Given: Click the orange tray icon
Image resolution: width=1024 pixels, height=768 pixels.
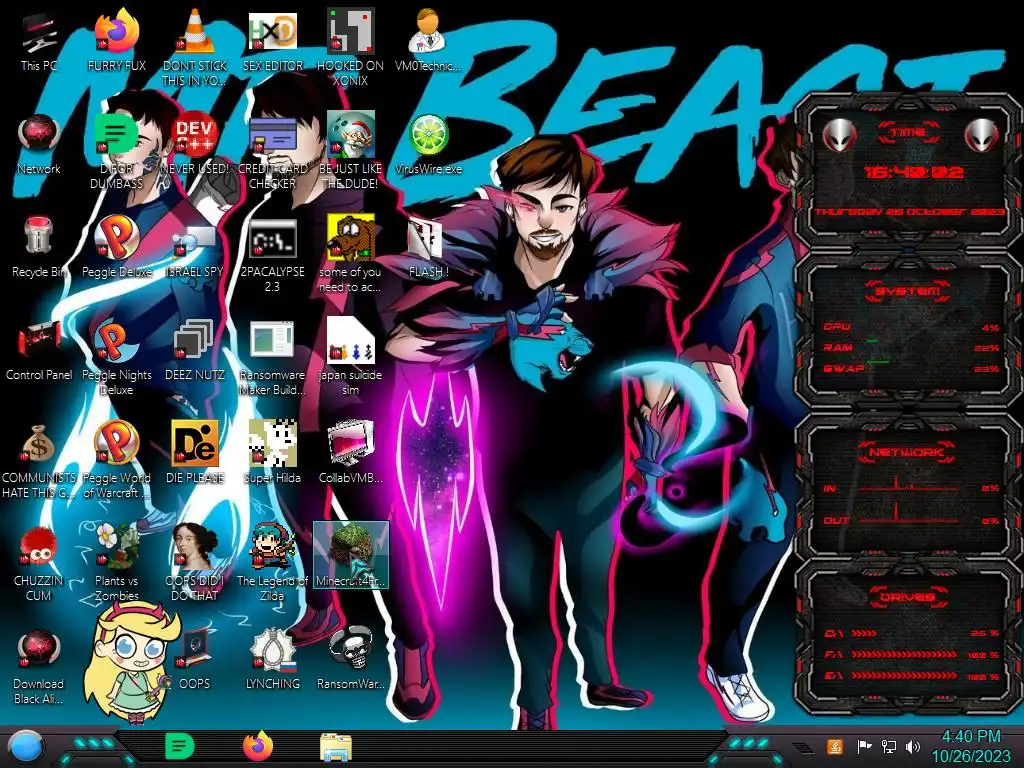Looking at the screenshot, I should [834, 746].
